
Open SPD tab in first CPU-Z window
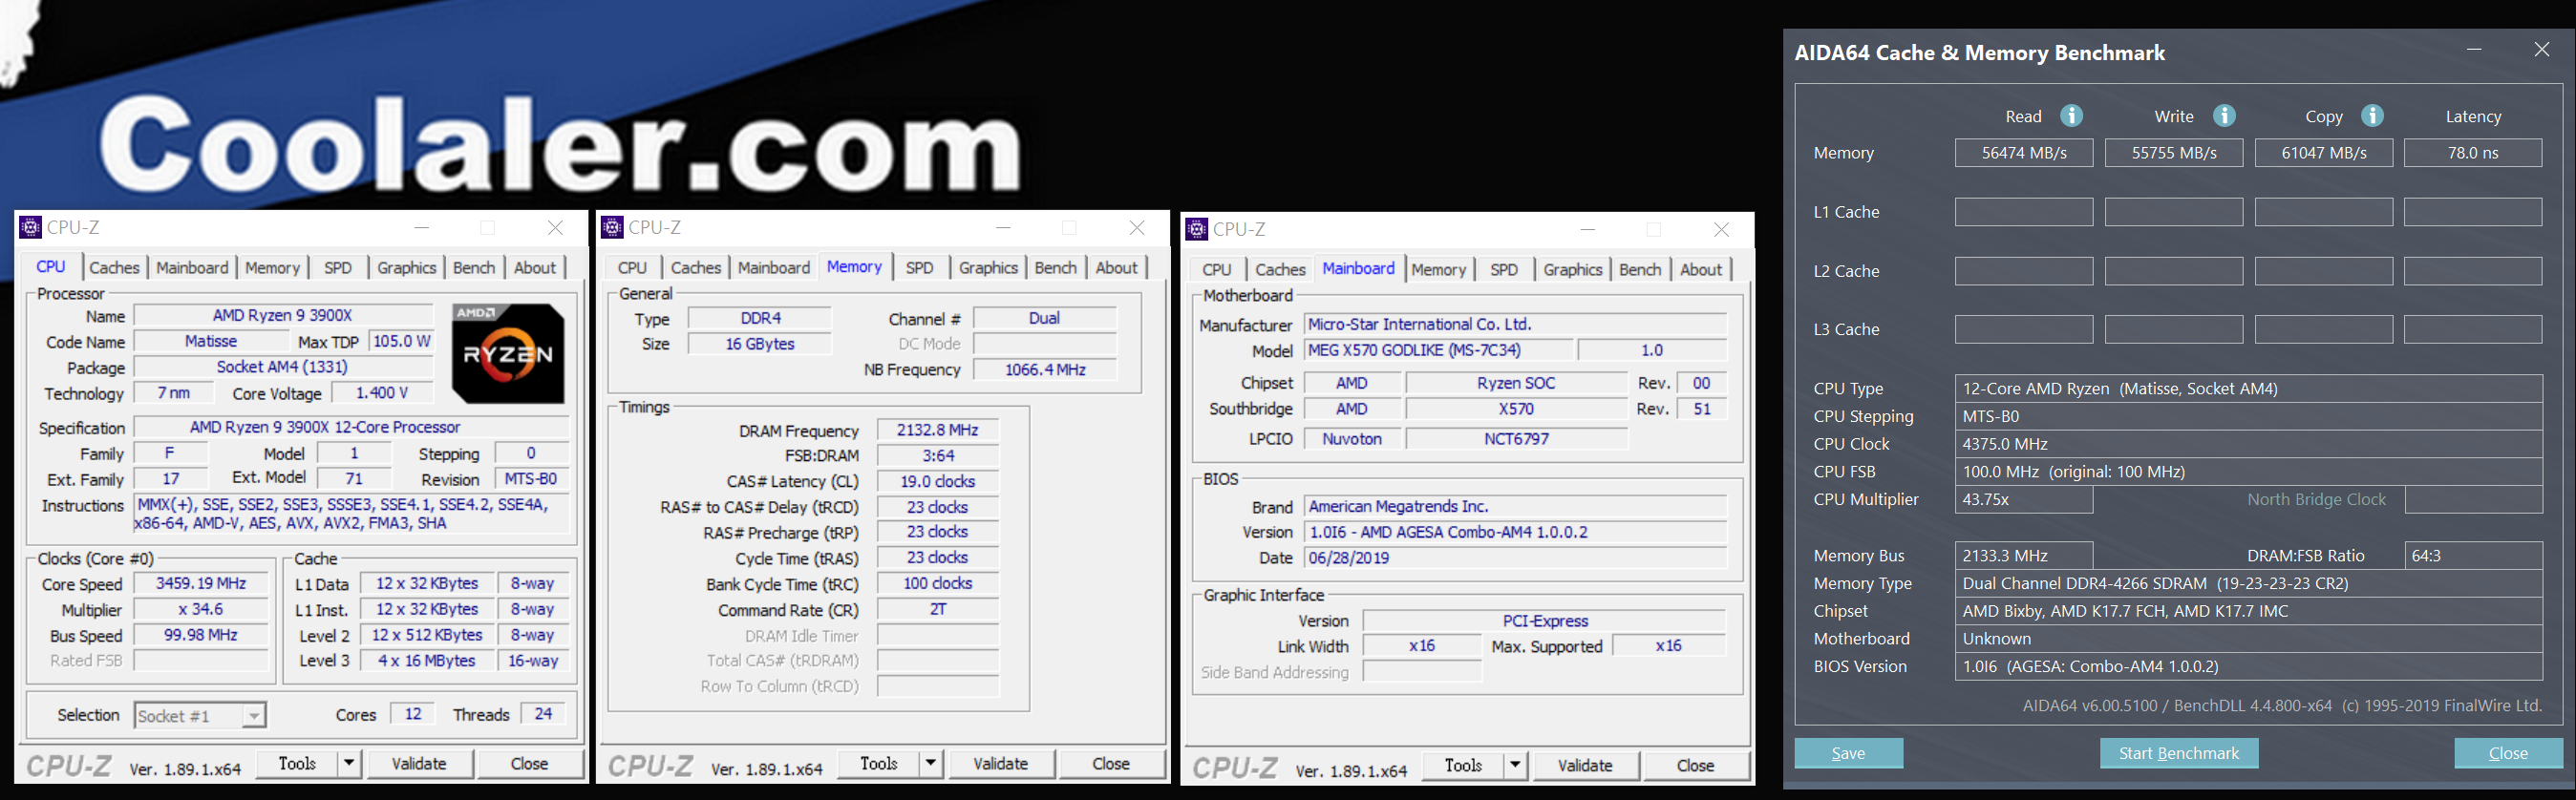338,268
